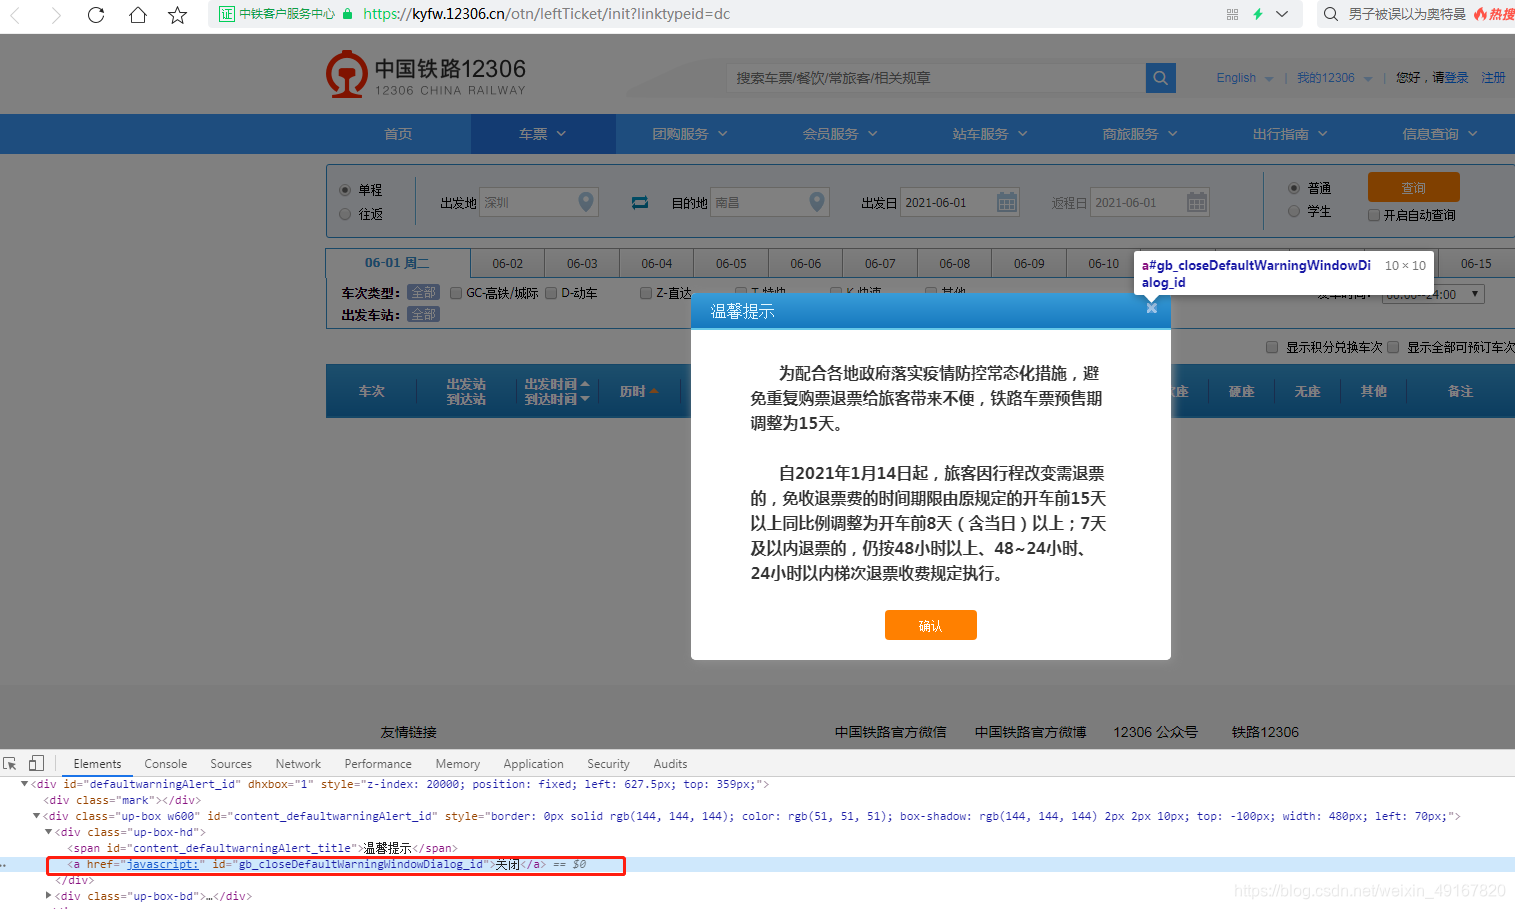
Task: Switch to the DevTools Sources tab
Action: point(231,764)
